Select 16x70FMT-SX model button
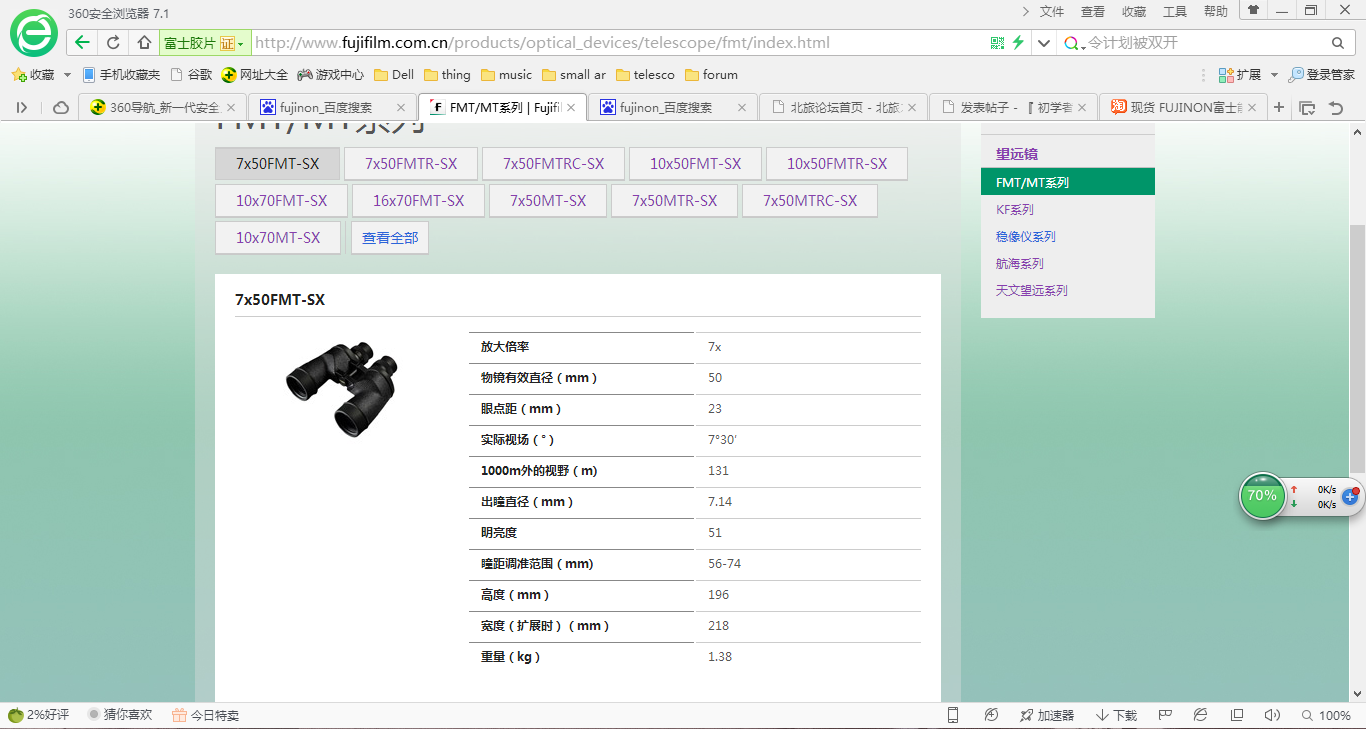The image size is (1366, 729). [x=418, y=201]
